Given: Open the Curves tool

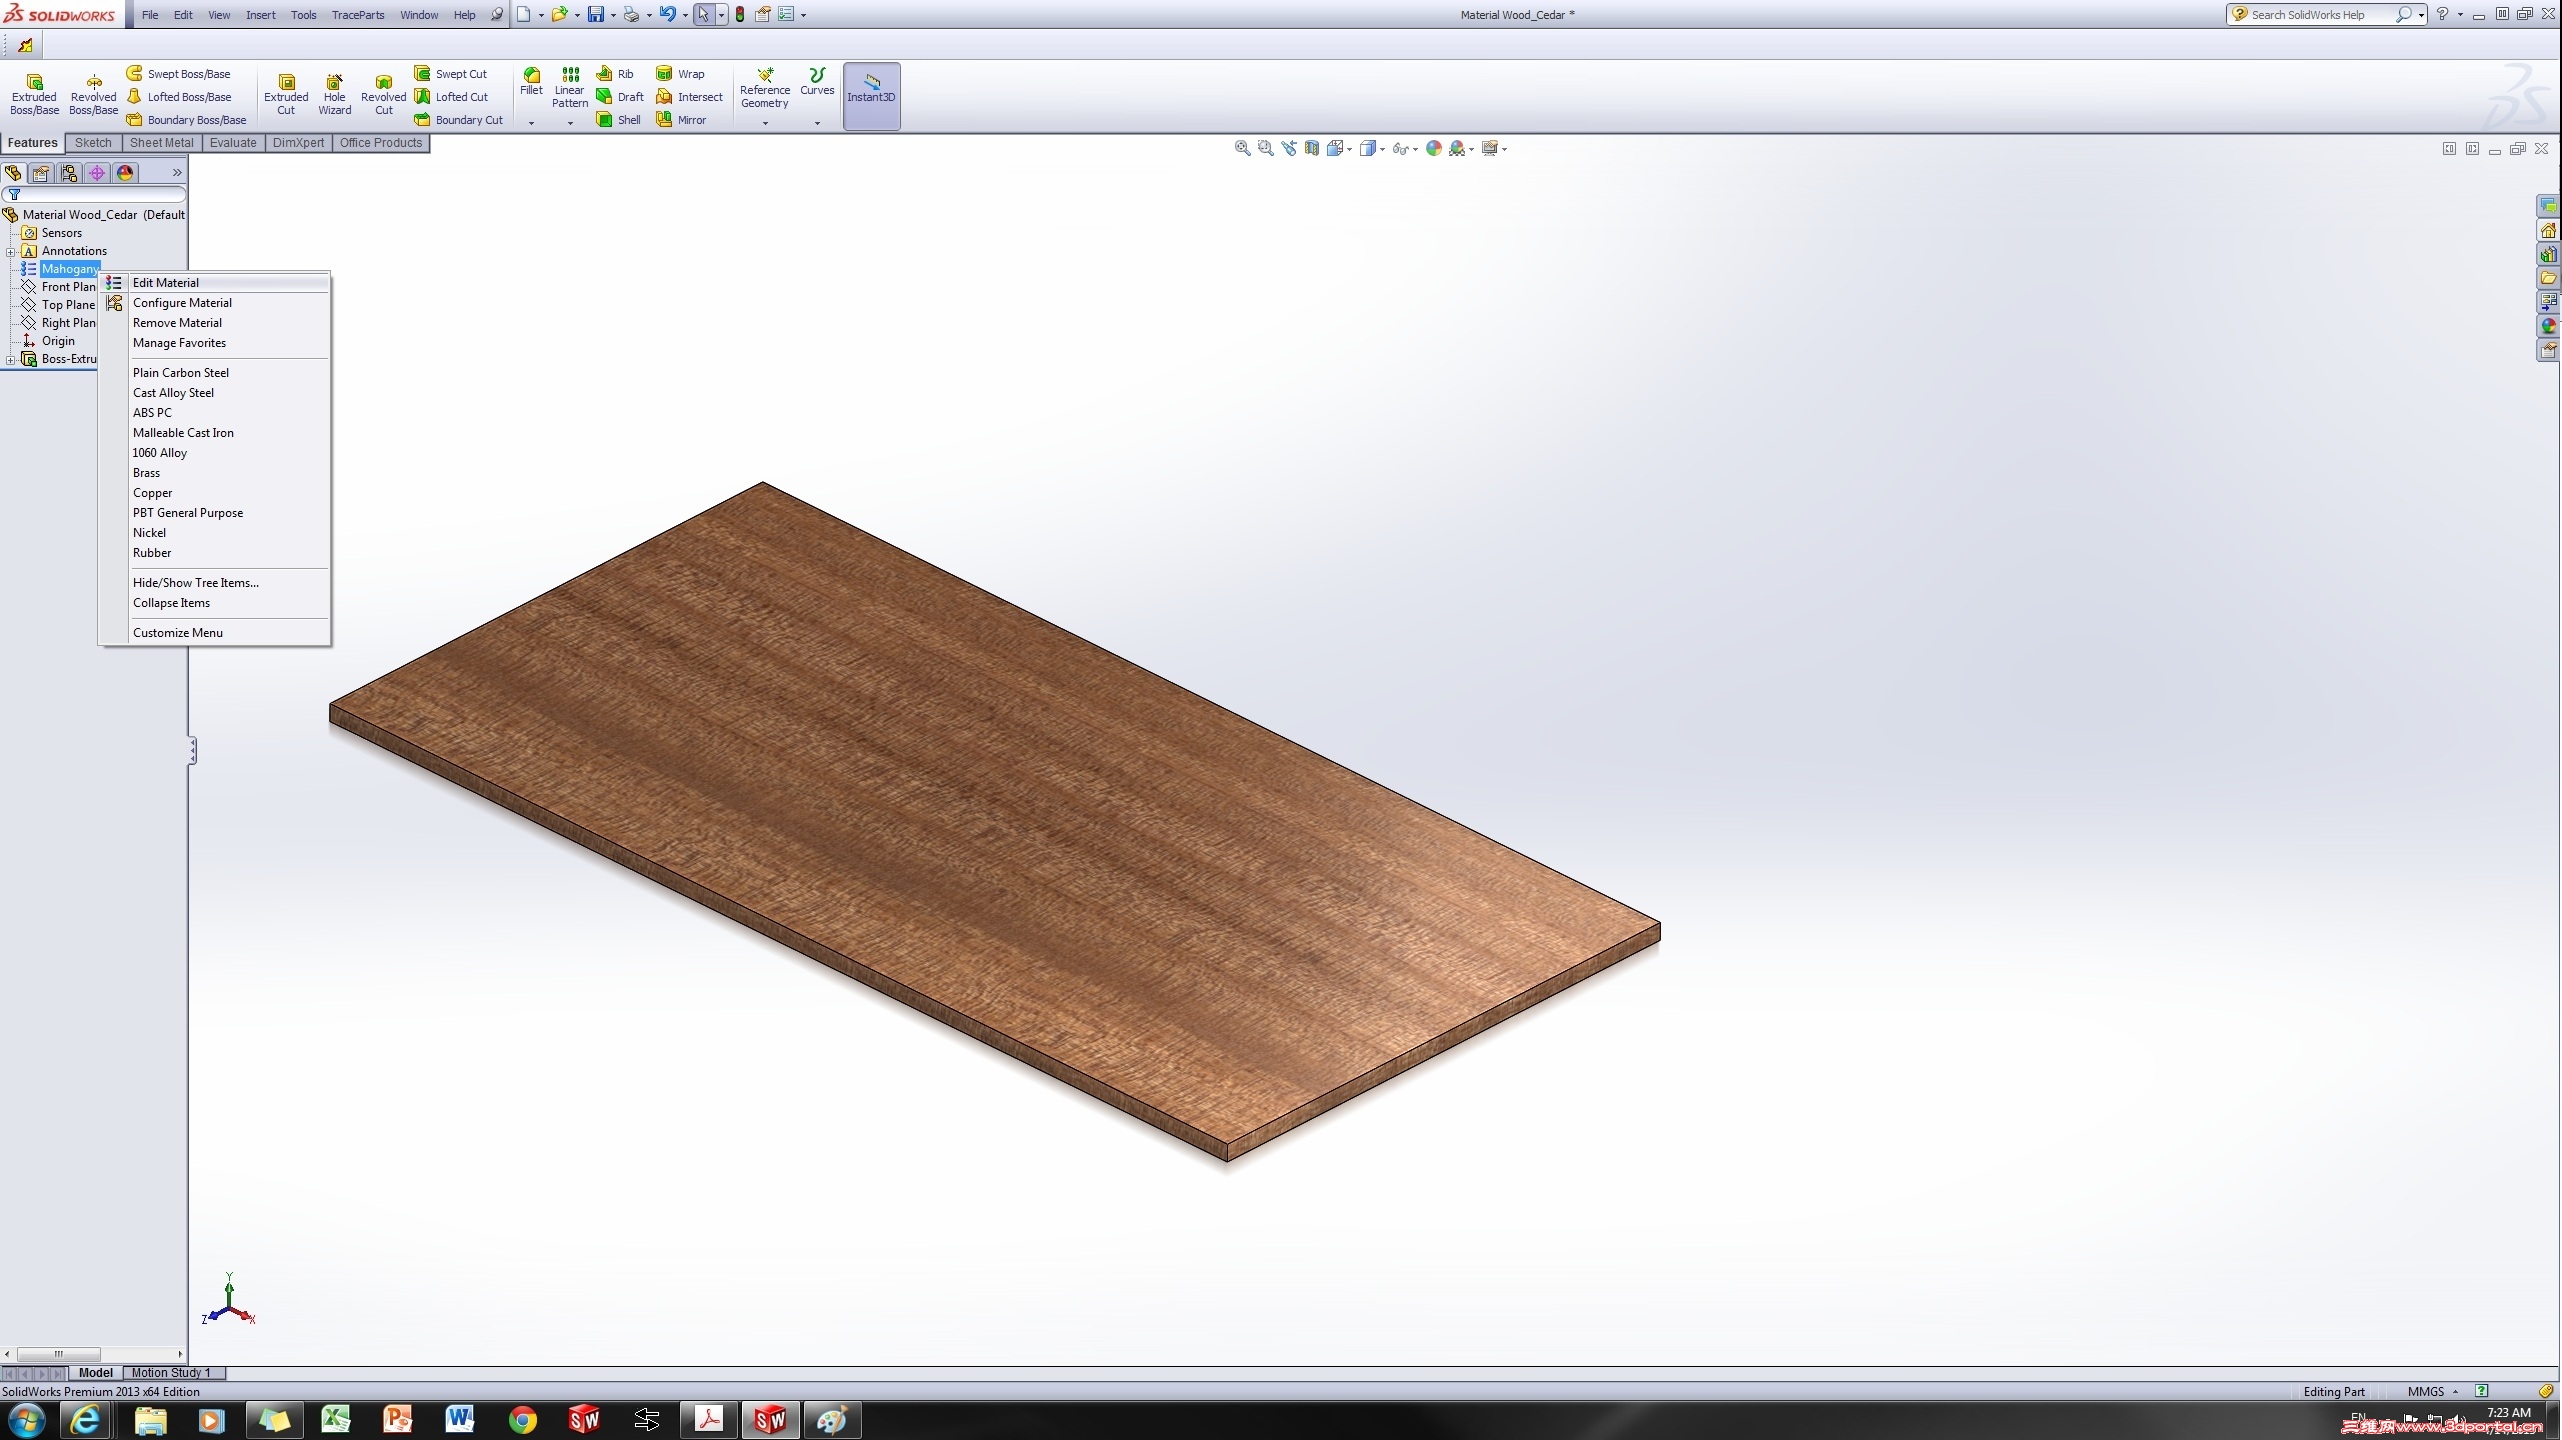Looking at the screenshot, I should pyautogui.click(x=817, y=82).
